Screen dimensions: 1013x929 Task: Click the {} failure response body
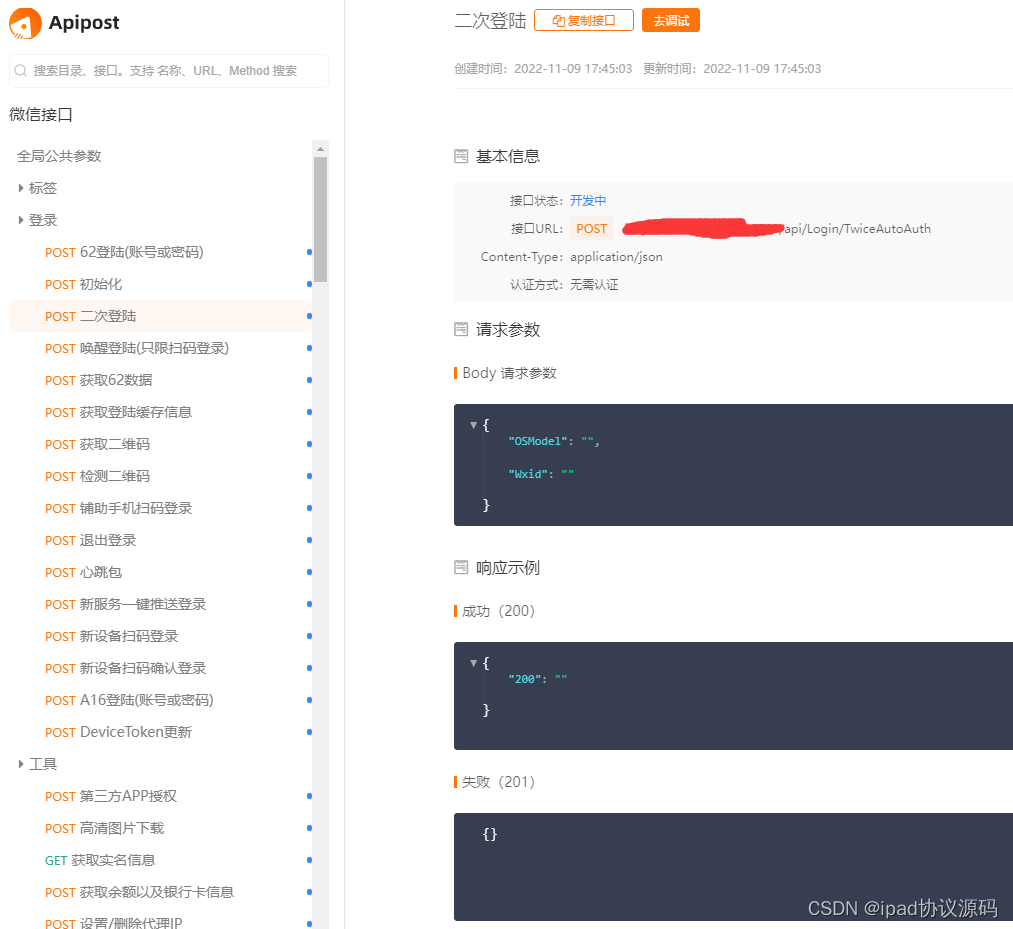click(490, 834)
